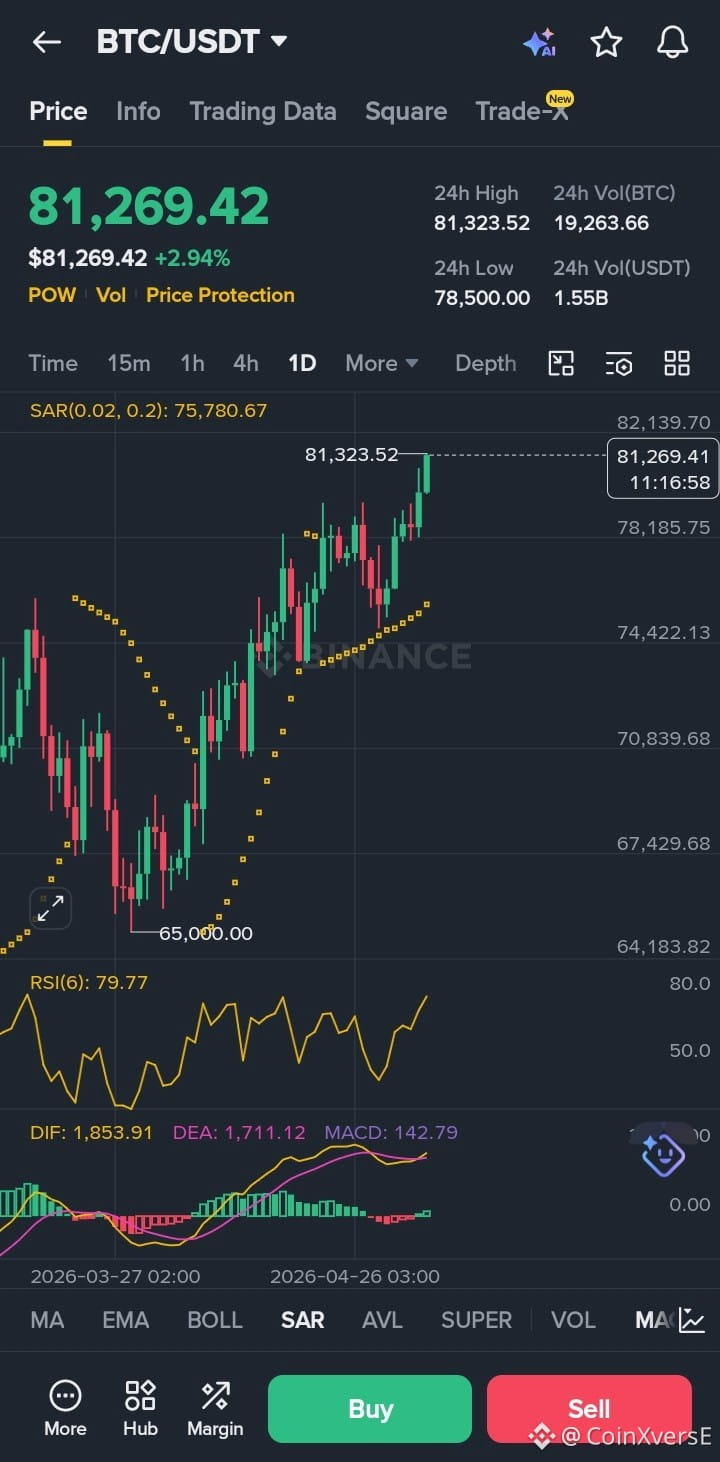
Task: Open the chart drawing tools icon
Action: (561, 364)
